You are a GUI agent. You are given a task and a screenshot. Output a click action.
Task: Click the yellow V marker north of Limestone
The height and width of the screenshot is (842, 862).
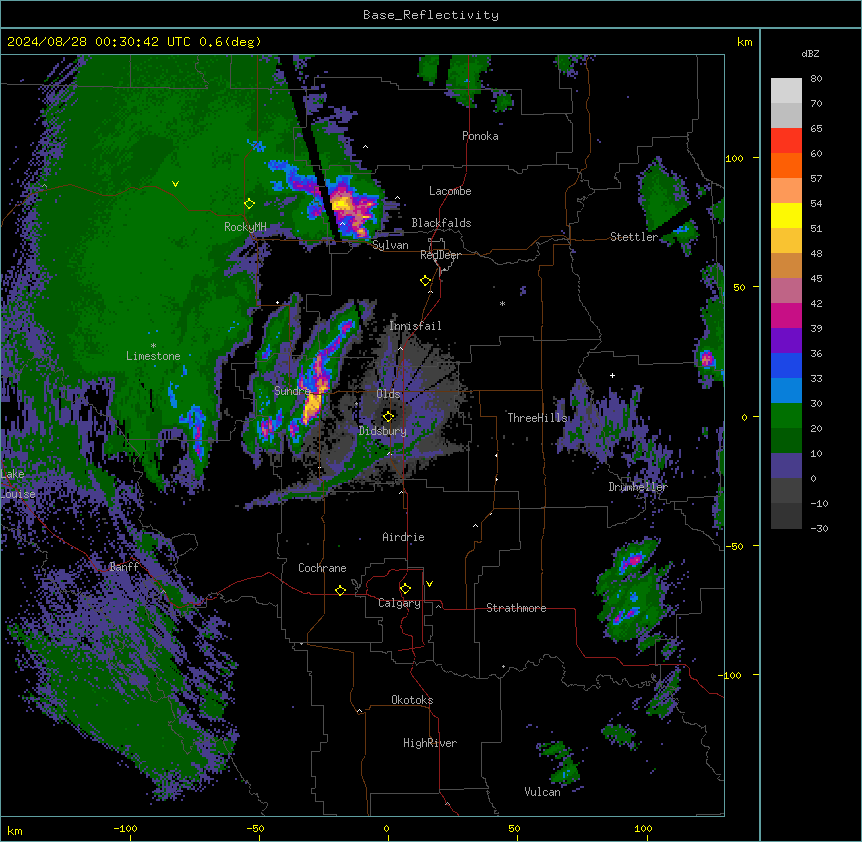(x=175, y=184)
